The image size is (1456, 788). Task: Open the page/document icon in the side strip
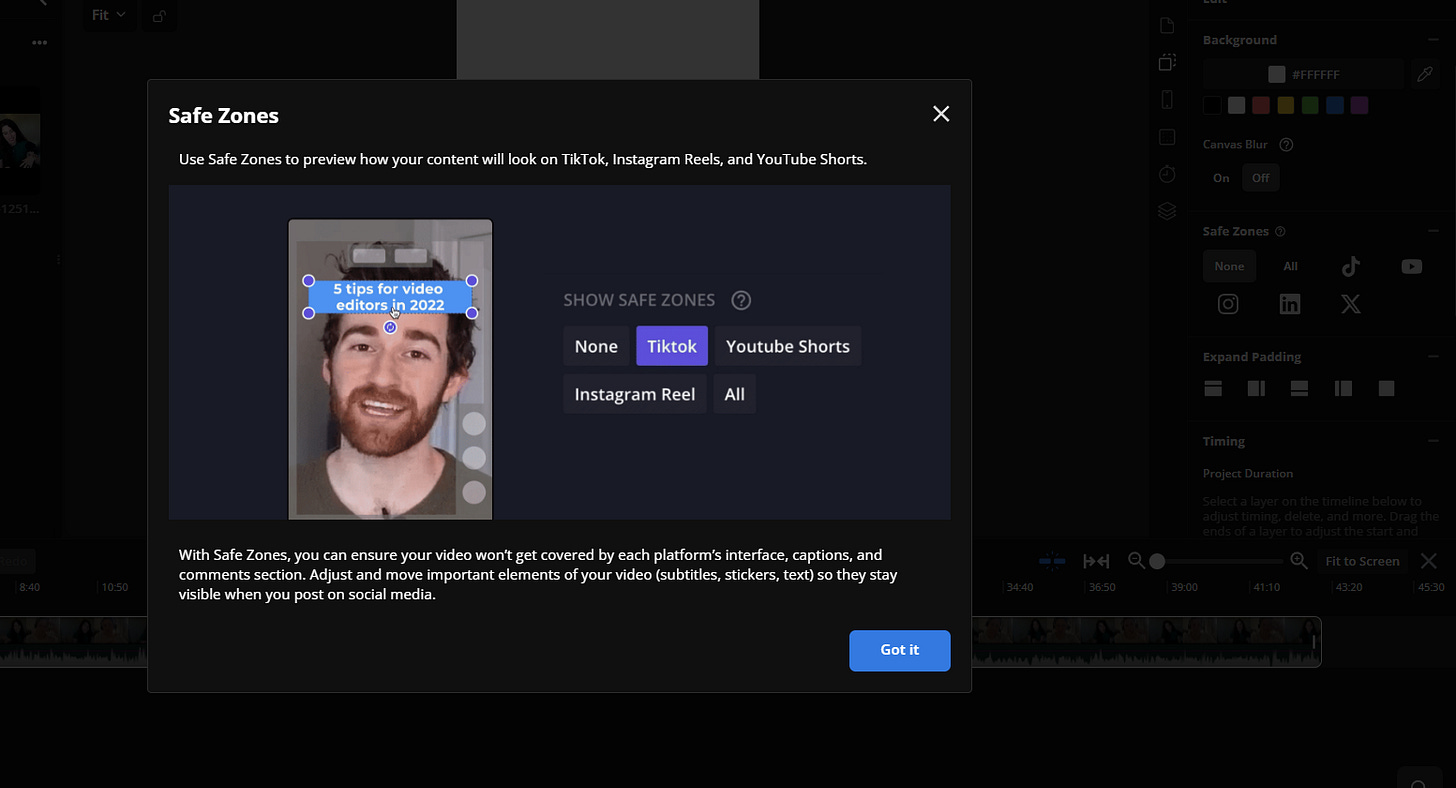tap(1167, 25)
